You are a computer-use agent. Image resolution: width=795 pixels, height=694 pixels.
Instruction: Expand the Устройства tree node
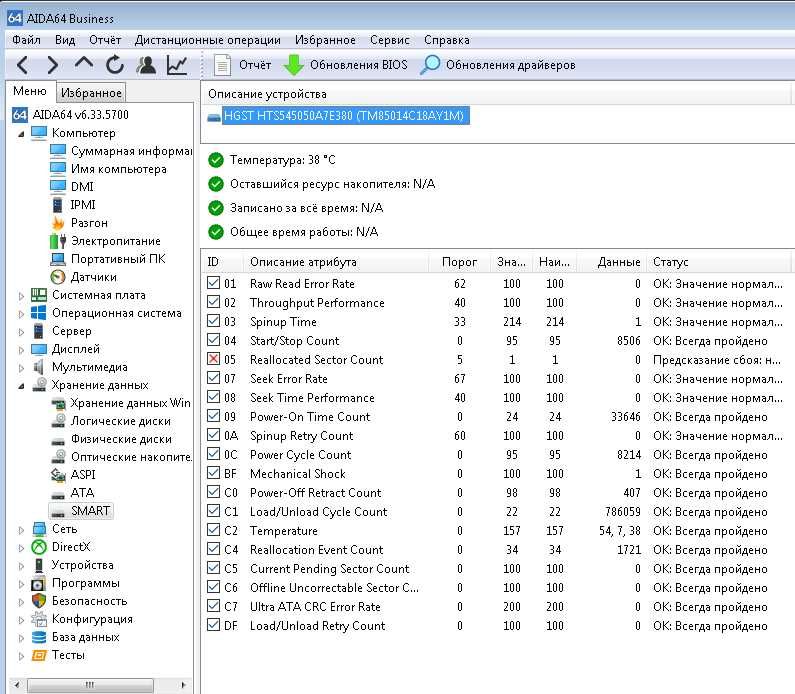(21, 566)
